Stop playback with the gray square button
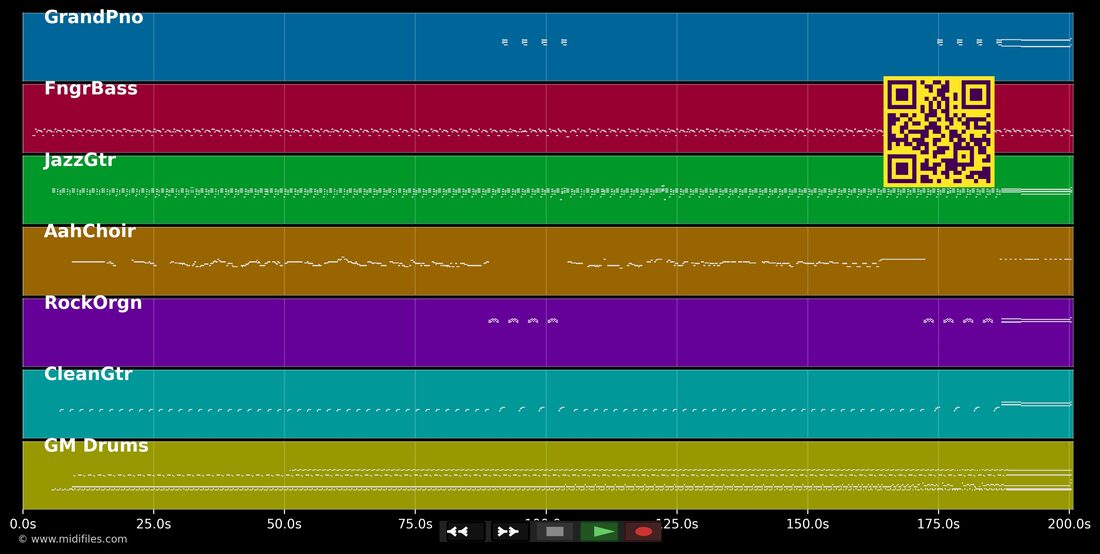1100x554 pixels. tap(554, 532)
